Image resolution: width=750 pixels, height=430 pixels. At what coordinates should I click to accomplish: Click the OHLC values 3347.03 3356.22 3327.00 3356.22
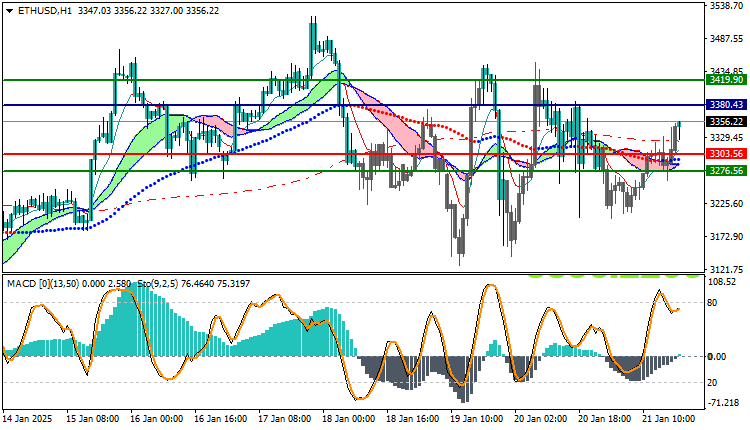tap(148, 11)
